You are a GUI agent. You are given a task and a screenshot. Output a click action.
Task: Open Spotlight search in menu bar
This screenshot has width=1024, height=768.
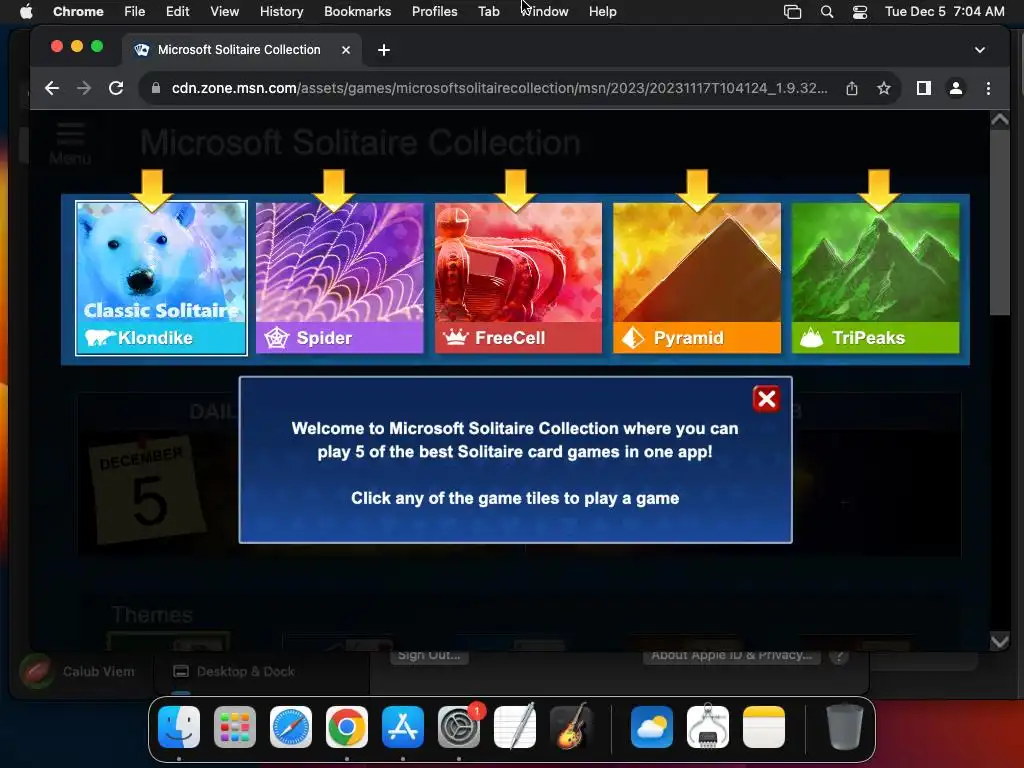click(827, 12)
